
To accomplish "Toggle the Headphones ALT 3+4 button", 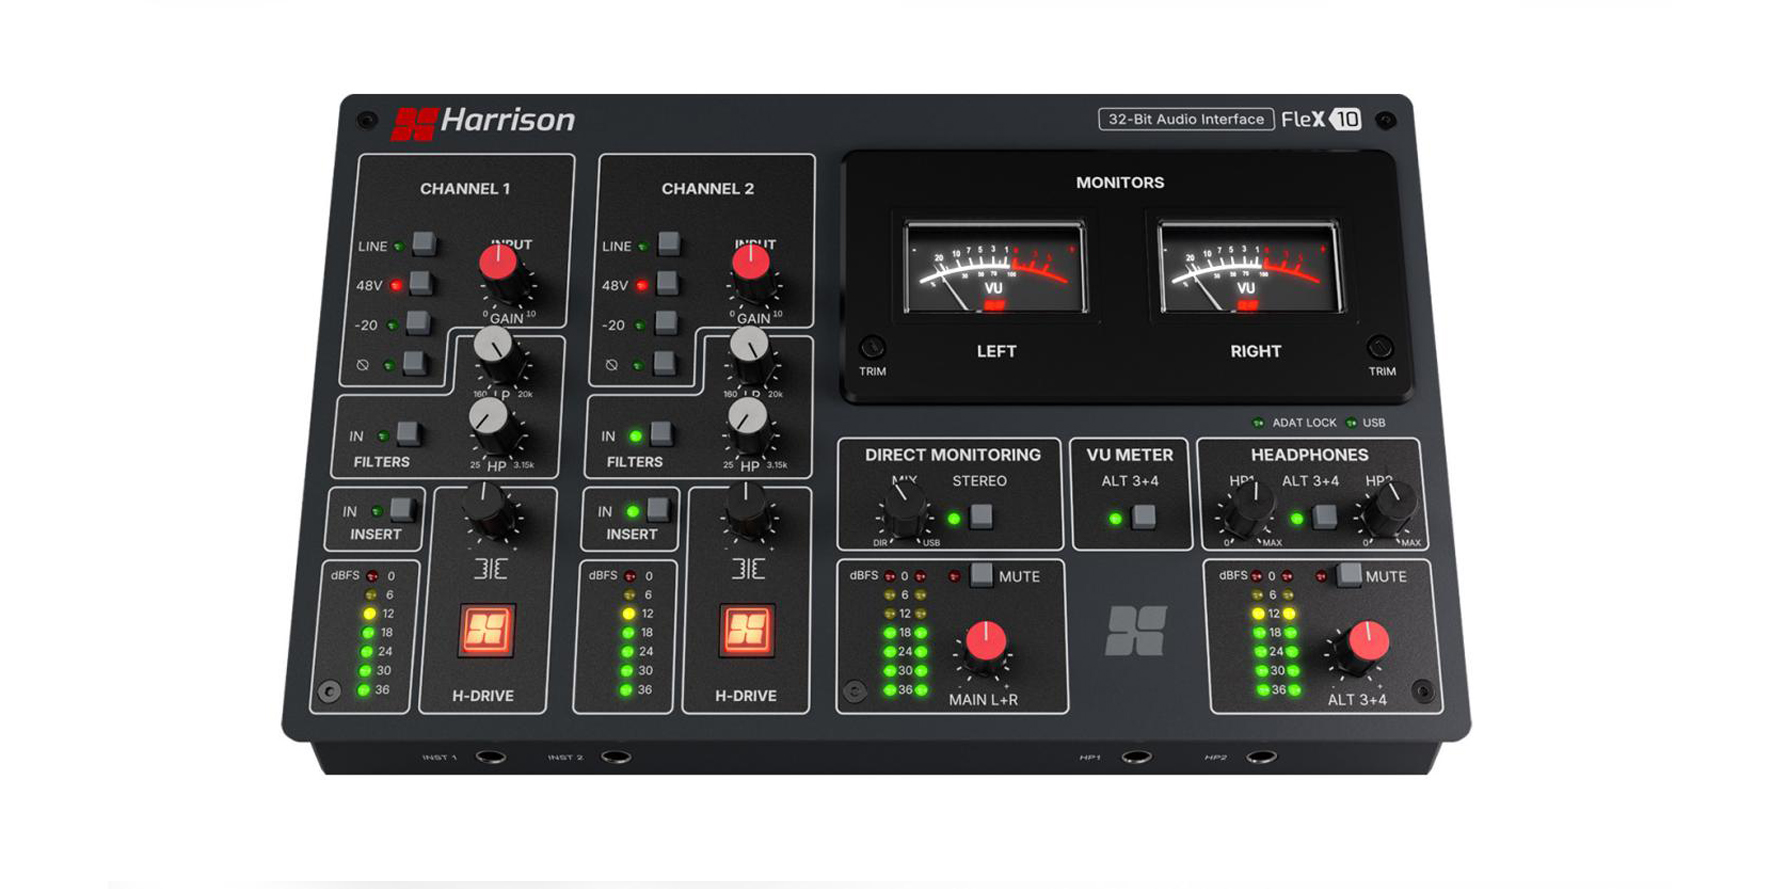I will [x=1325, y=516].
